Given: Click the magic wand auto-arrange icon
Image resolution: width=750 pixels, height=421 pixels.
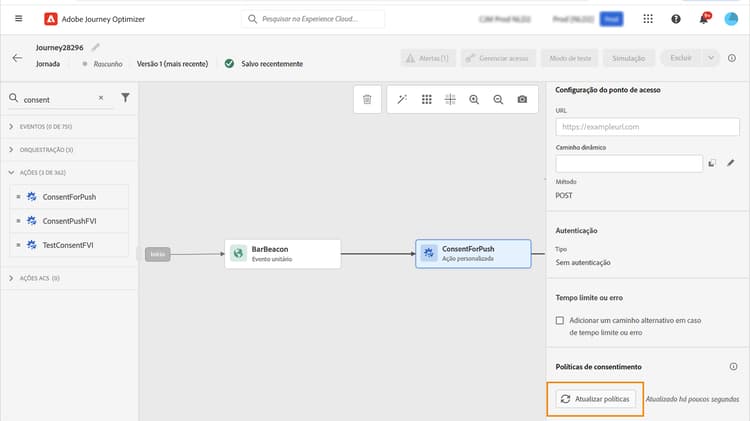Looking at the screenshot, I should (402, 99).
